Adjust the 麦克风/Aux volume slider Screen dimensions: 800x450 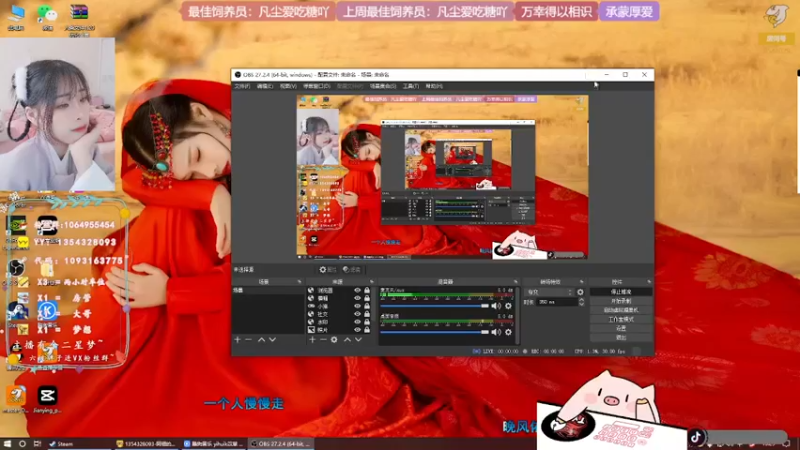[435, 306]
